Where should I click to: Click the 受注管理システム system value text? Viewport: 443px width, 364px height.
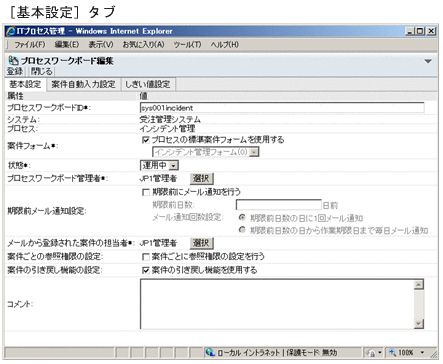[x=170, y=119]
